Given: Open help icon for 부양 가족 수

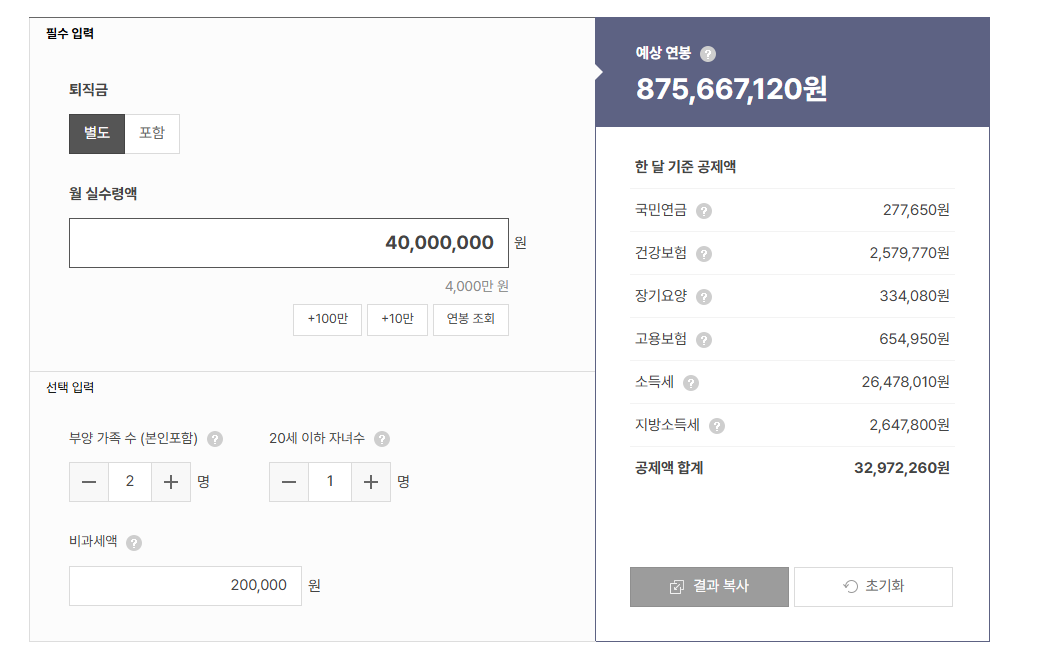Looking at the screenshot, I should point(215,439).
